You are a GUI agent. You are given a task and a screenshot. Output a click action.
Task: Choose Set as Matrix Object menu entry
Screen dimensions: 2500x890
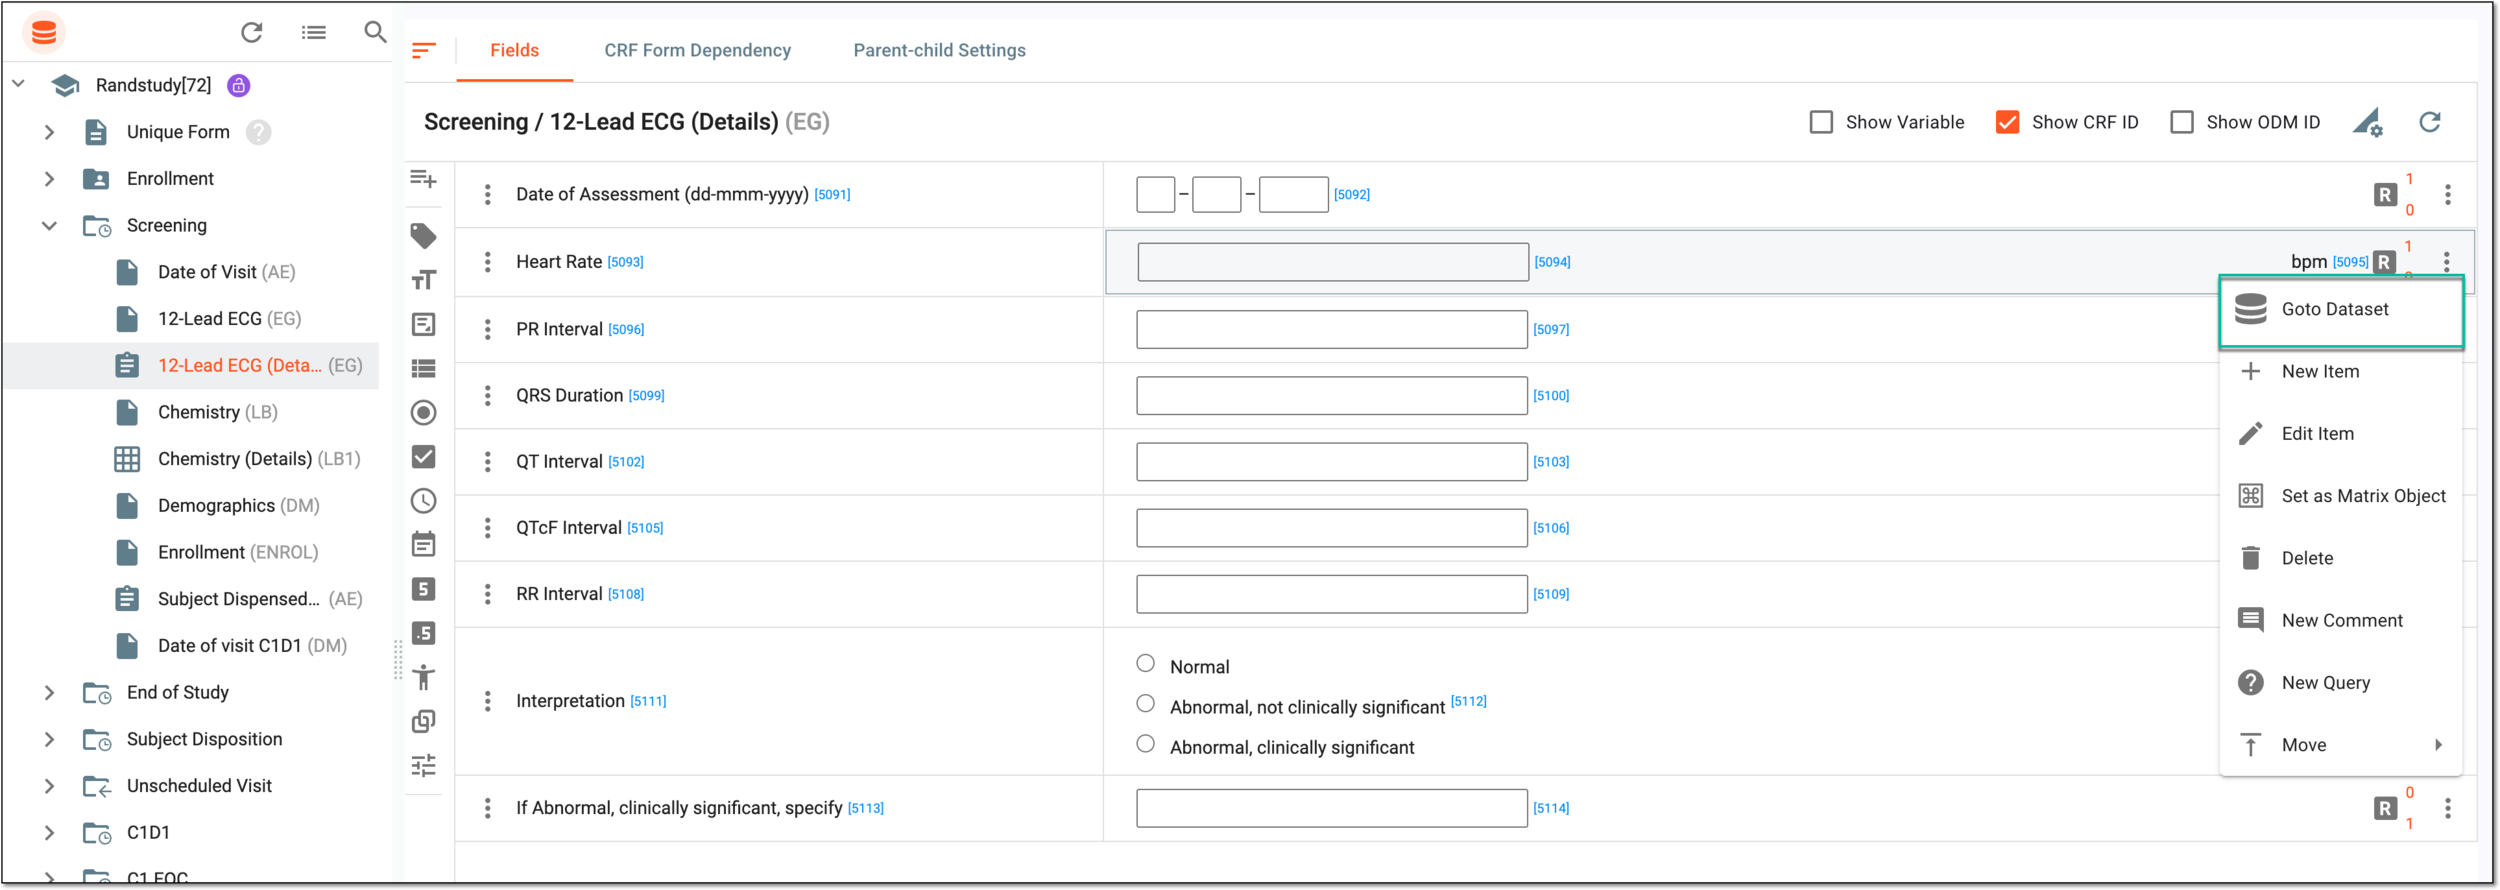pos(2341,496)
